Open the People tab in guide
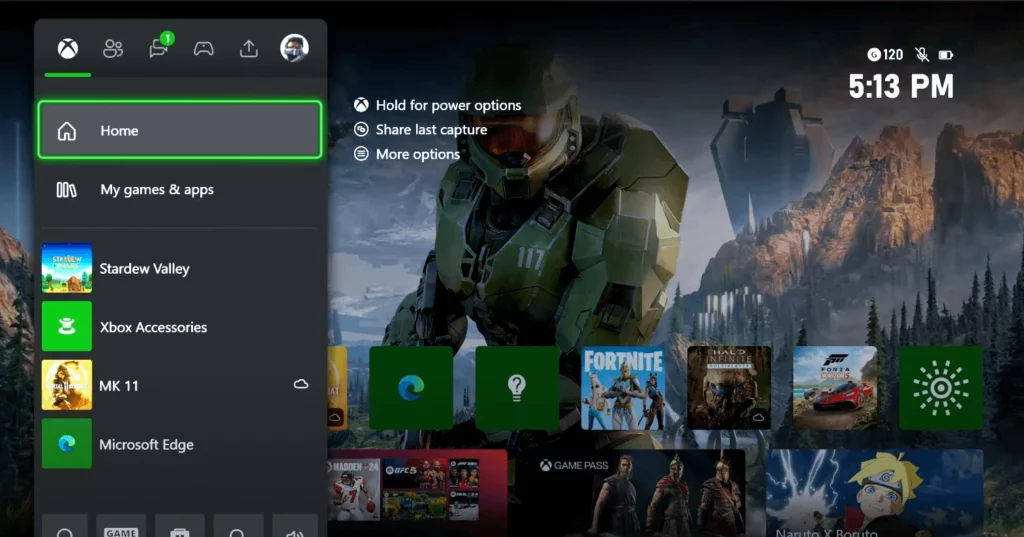This screenshot has width=1024, height=537. [x=112, y=48]
